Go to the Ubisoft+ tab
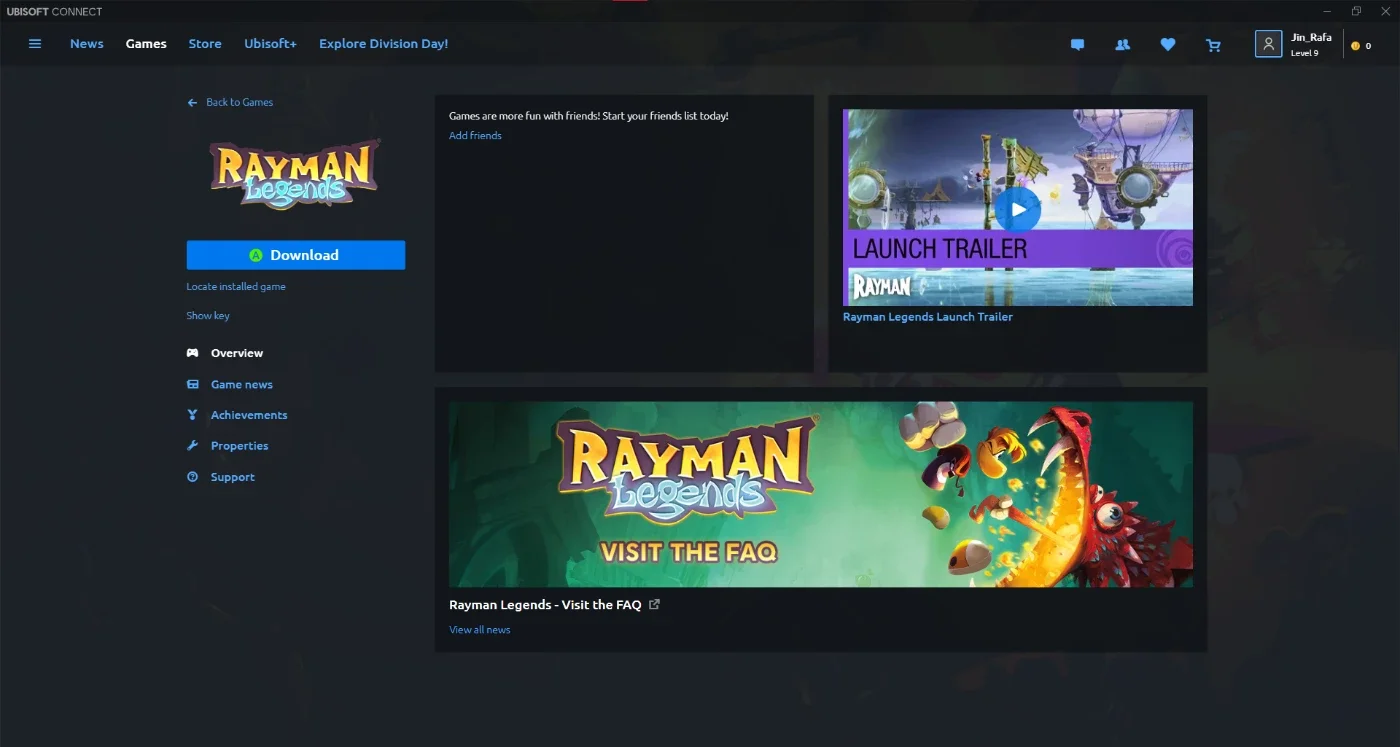This screenshot has width=1400, height=747. [270, 44]
